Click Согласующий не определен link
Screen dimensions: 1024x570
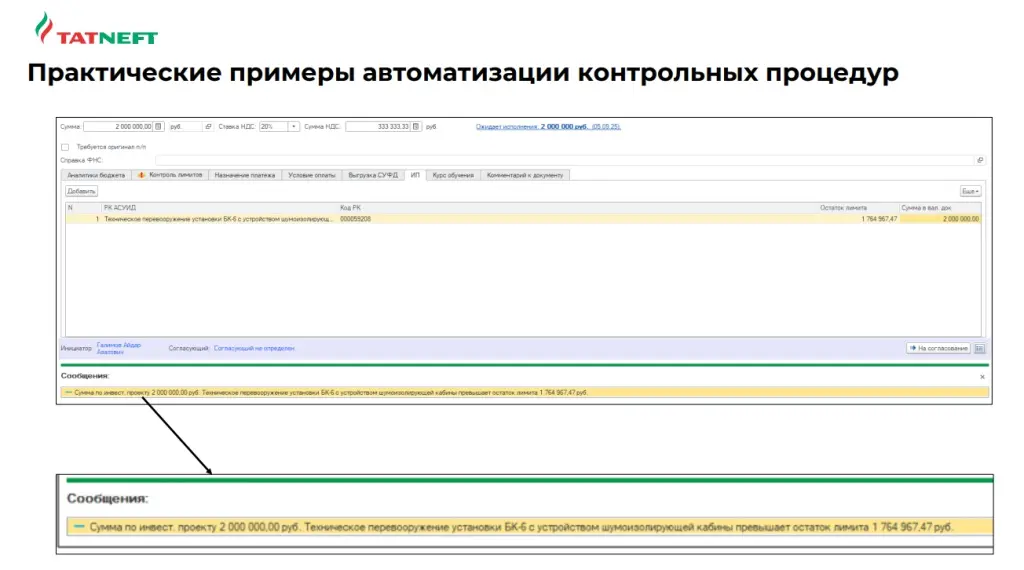[x=254, y=349]
